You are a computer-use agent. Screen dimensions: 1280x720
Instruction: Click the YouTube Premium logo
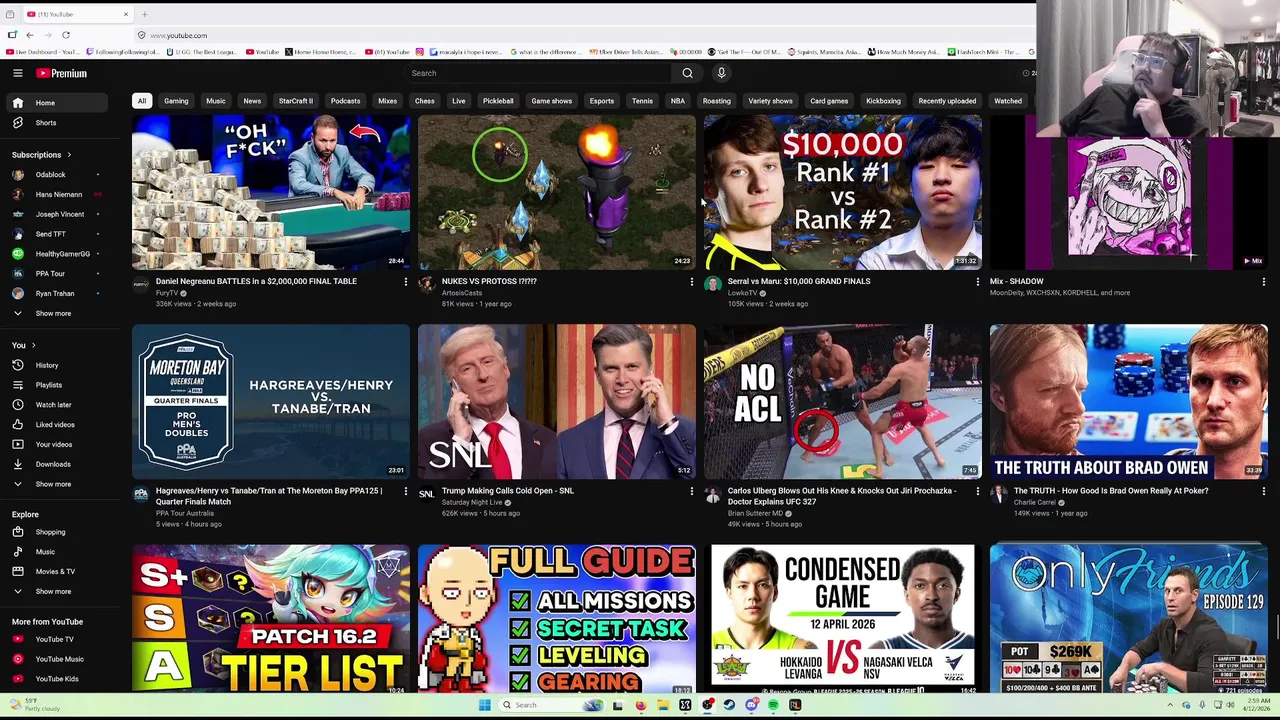point(62,73)
